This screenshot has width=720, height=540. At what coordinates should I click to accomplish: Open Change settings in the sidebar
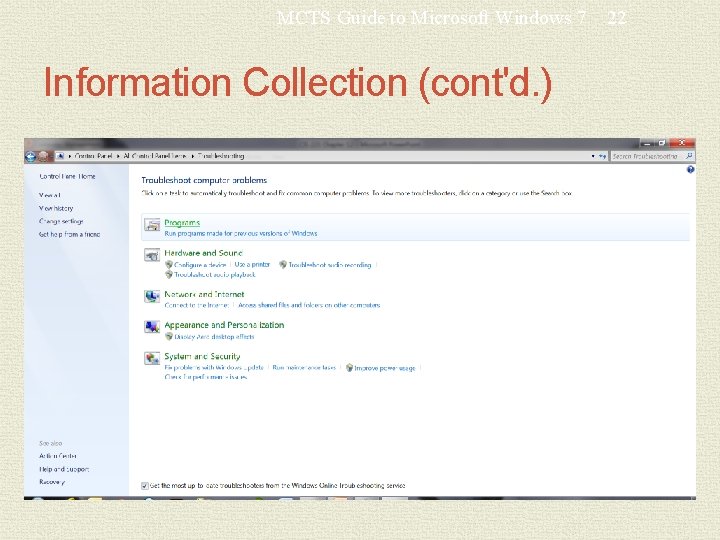[x=61, y=221]
